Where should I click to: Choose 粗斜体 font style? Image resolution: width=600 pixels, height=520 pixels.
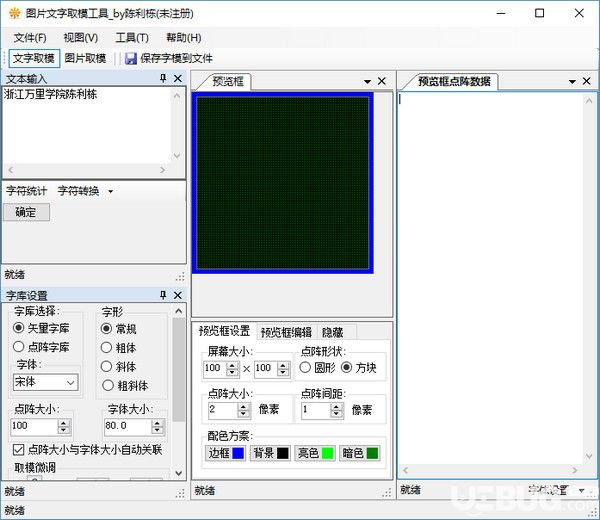tap(108, 385)
